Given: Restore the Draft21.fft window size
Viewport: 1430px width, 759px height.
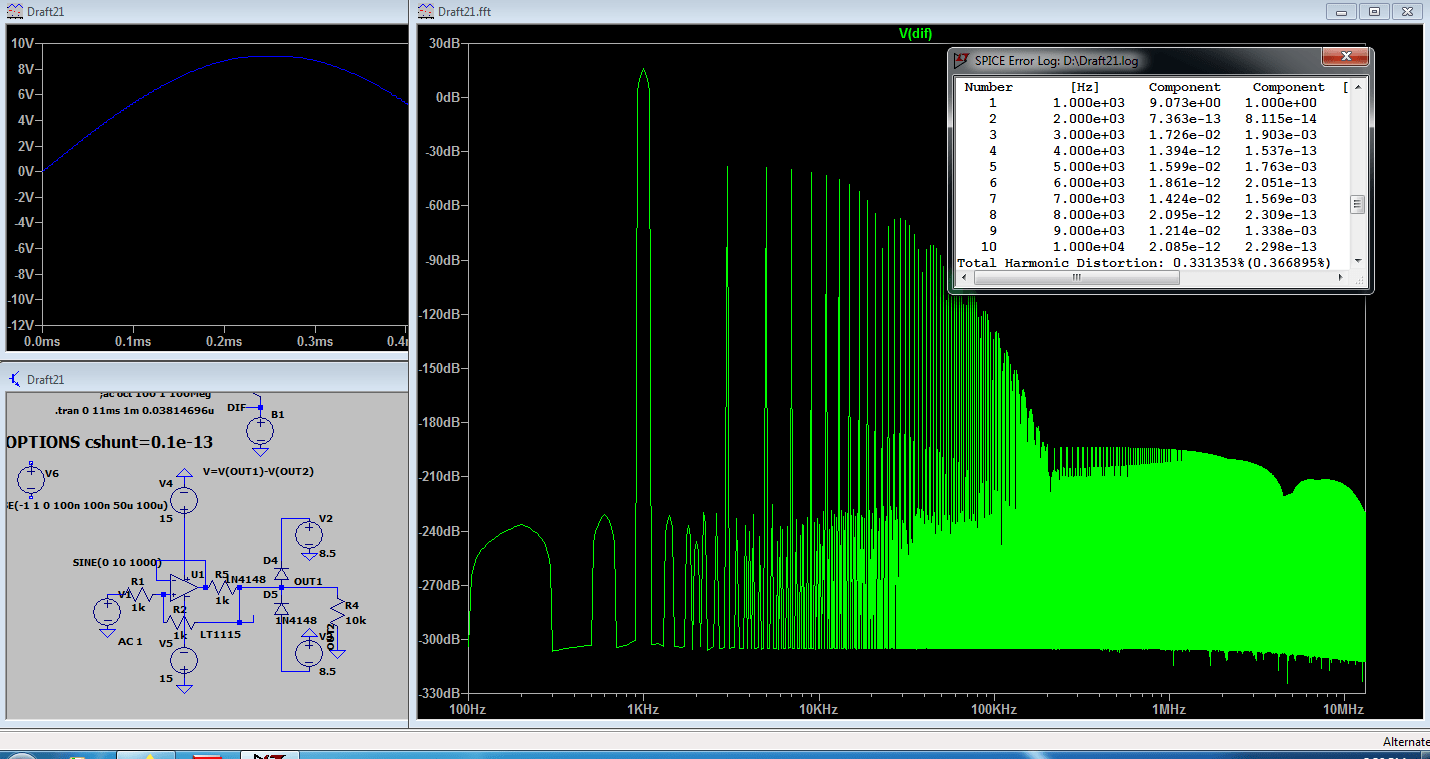Looking at the screenshot, I should click(x=1375, y=11).
